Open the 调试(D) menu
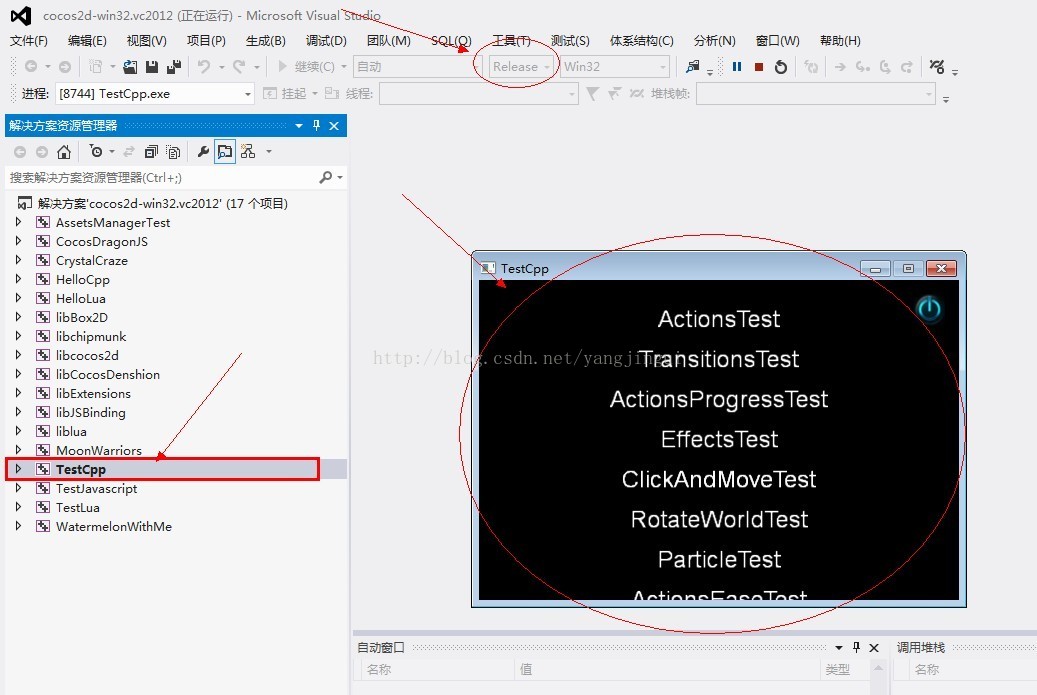Image resolution: width=1037 pixels, height=695 pixels. pyautogui.click(x=325, y=41)
